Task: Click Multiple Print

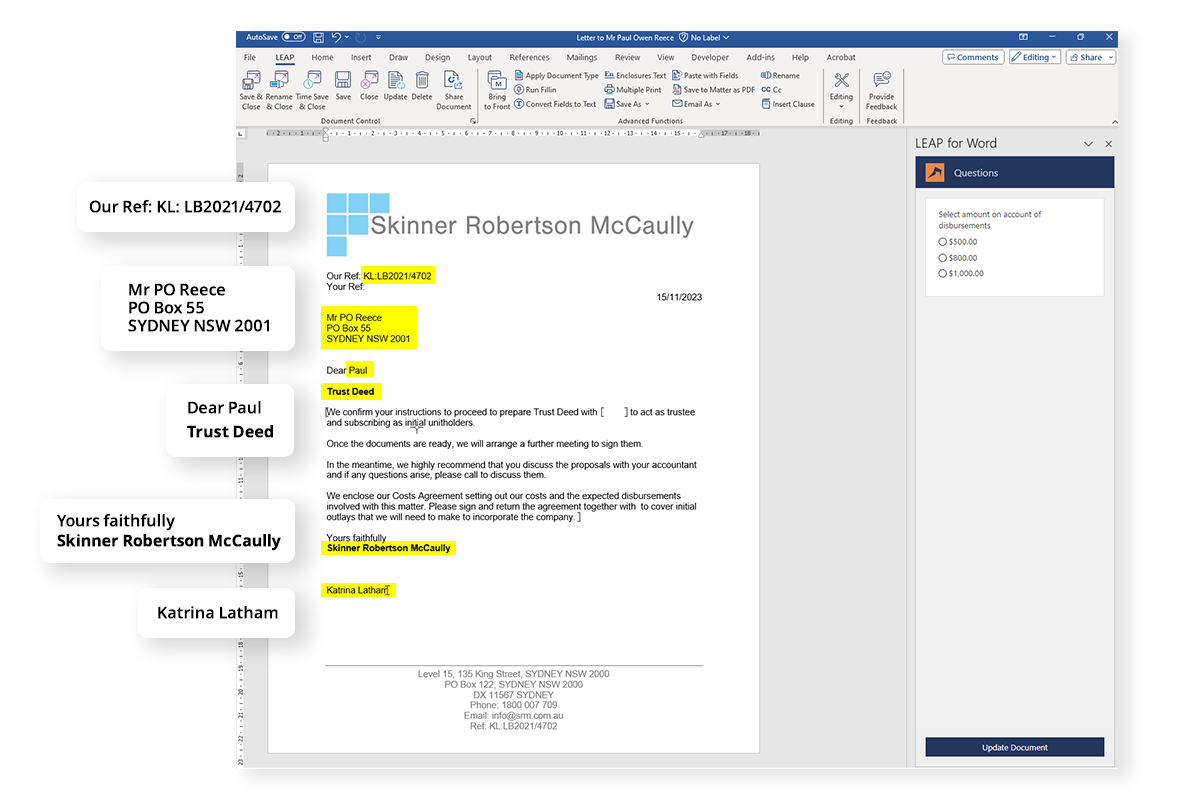Action: click(633, 90)
